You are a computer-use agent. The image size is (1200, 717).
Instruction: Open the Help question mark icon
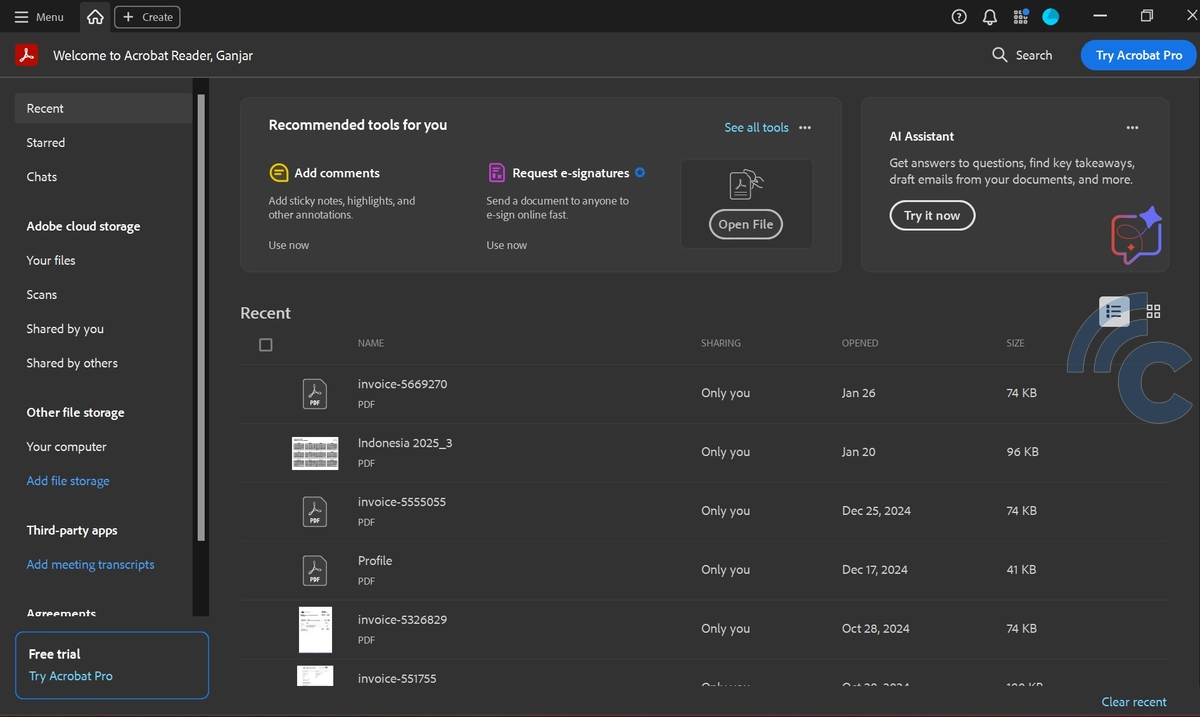[x=959, y=17]
